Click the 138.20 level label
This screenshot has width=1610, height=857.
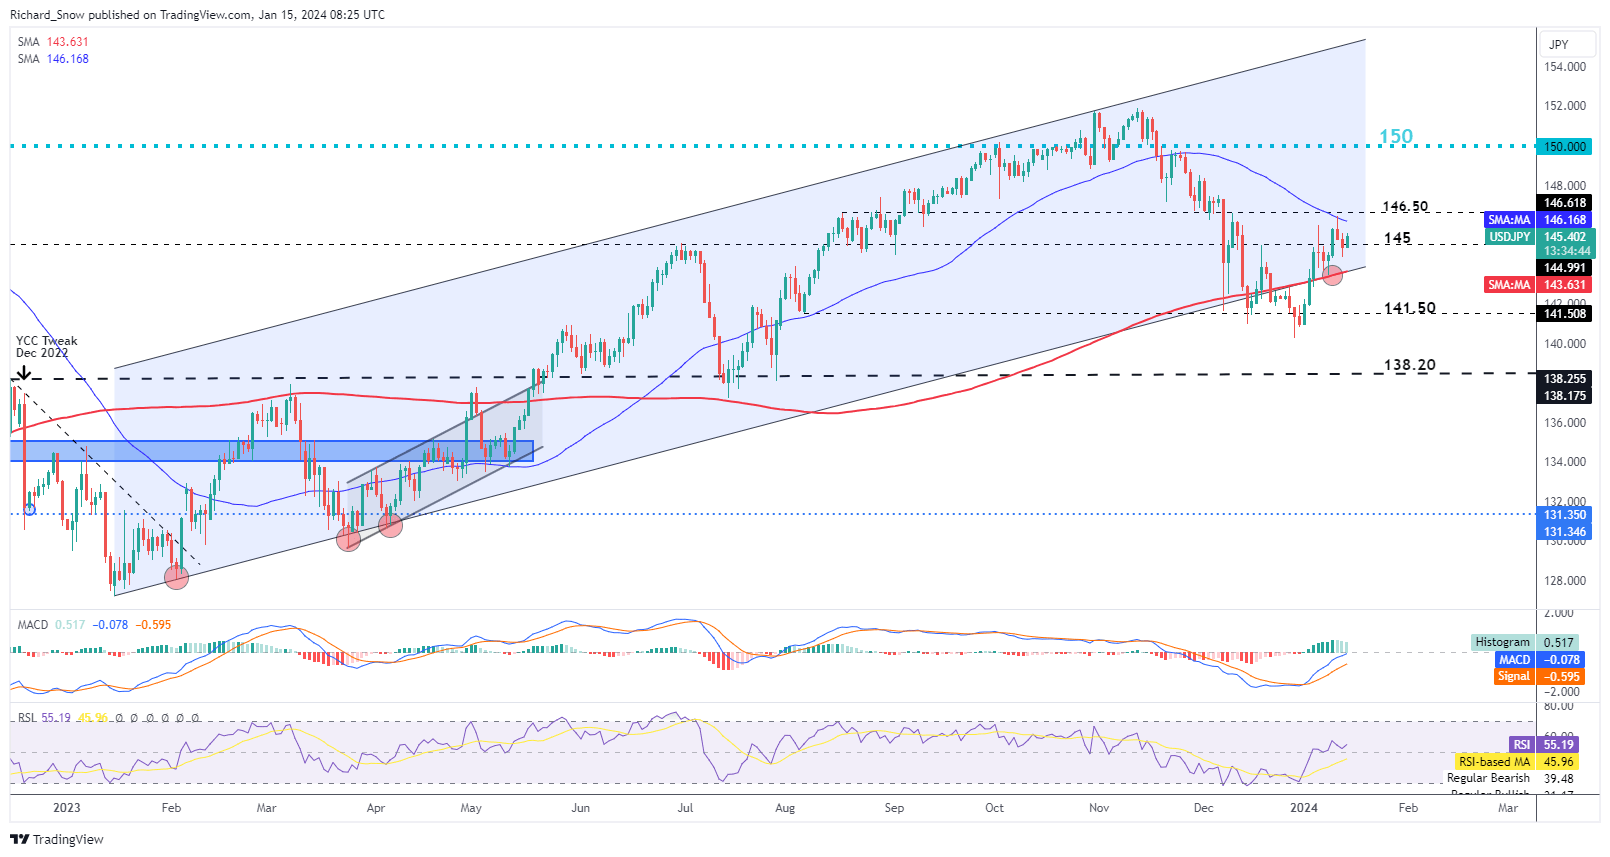point(1409,365)
